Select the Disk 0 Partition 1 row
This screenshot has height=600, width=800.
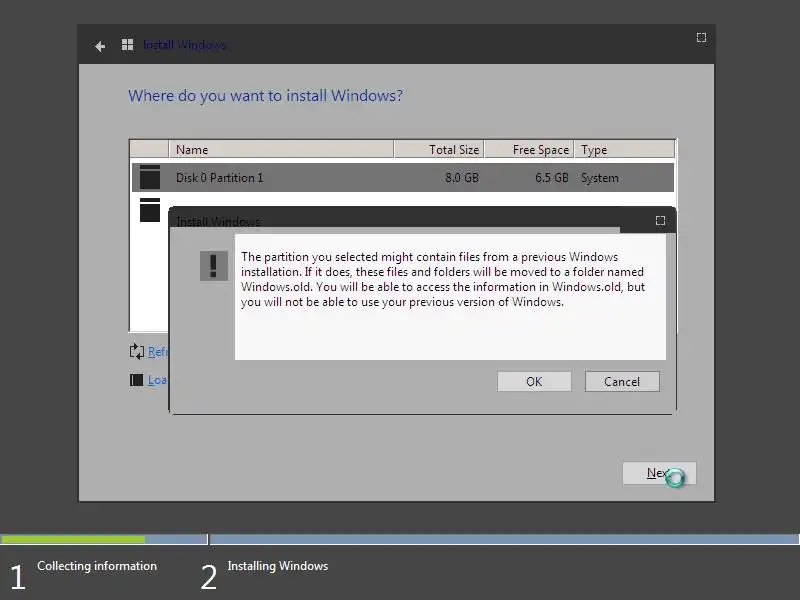tap(403, 178)
